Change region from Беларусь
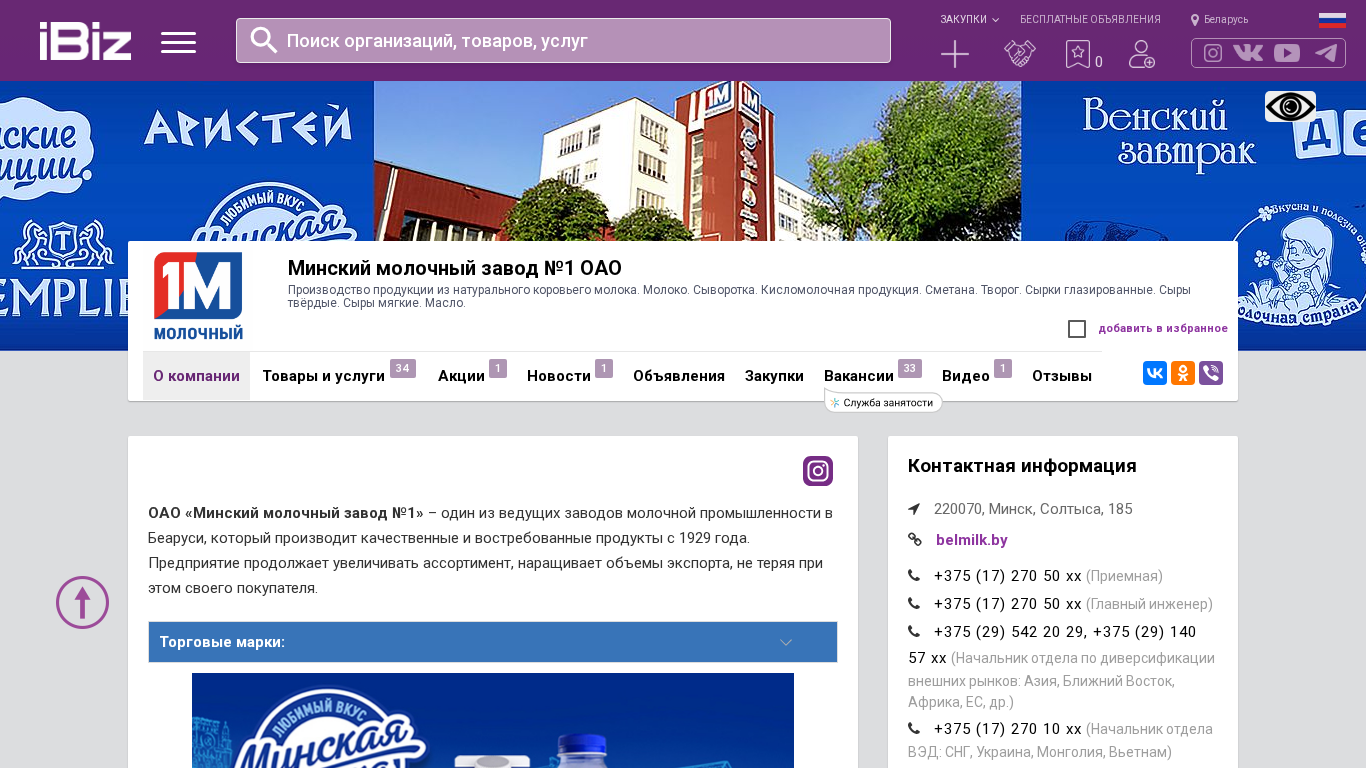The image size is (1366, 768). pyautogui.click(x=1219, y=20)
